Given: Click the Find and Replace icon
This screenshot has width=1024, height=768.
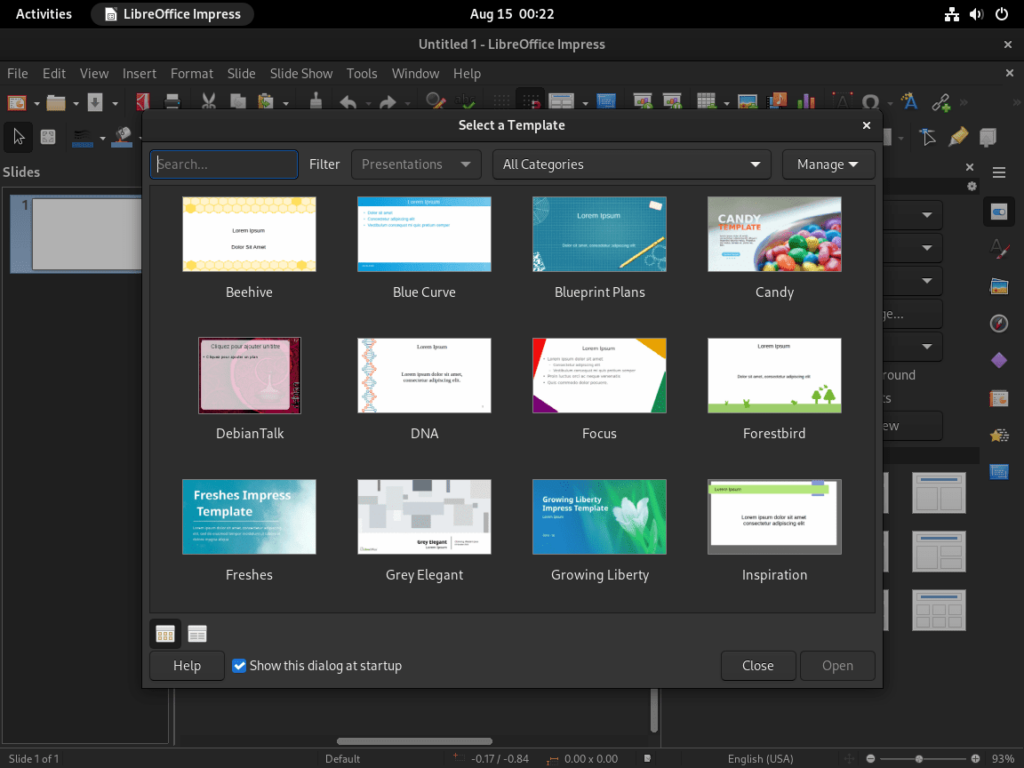Looking at the screenshot, I should pos(435,102).
